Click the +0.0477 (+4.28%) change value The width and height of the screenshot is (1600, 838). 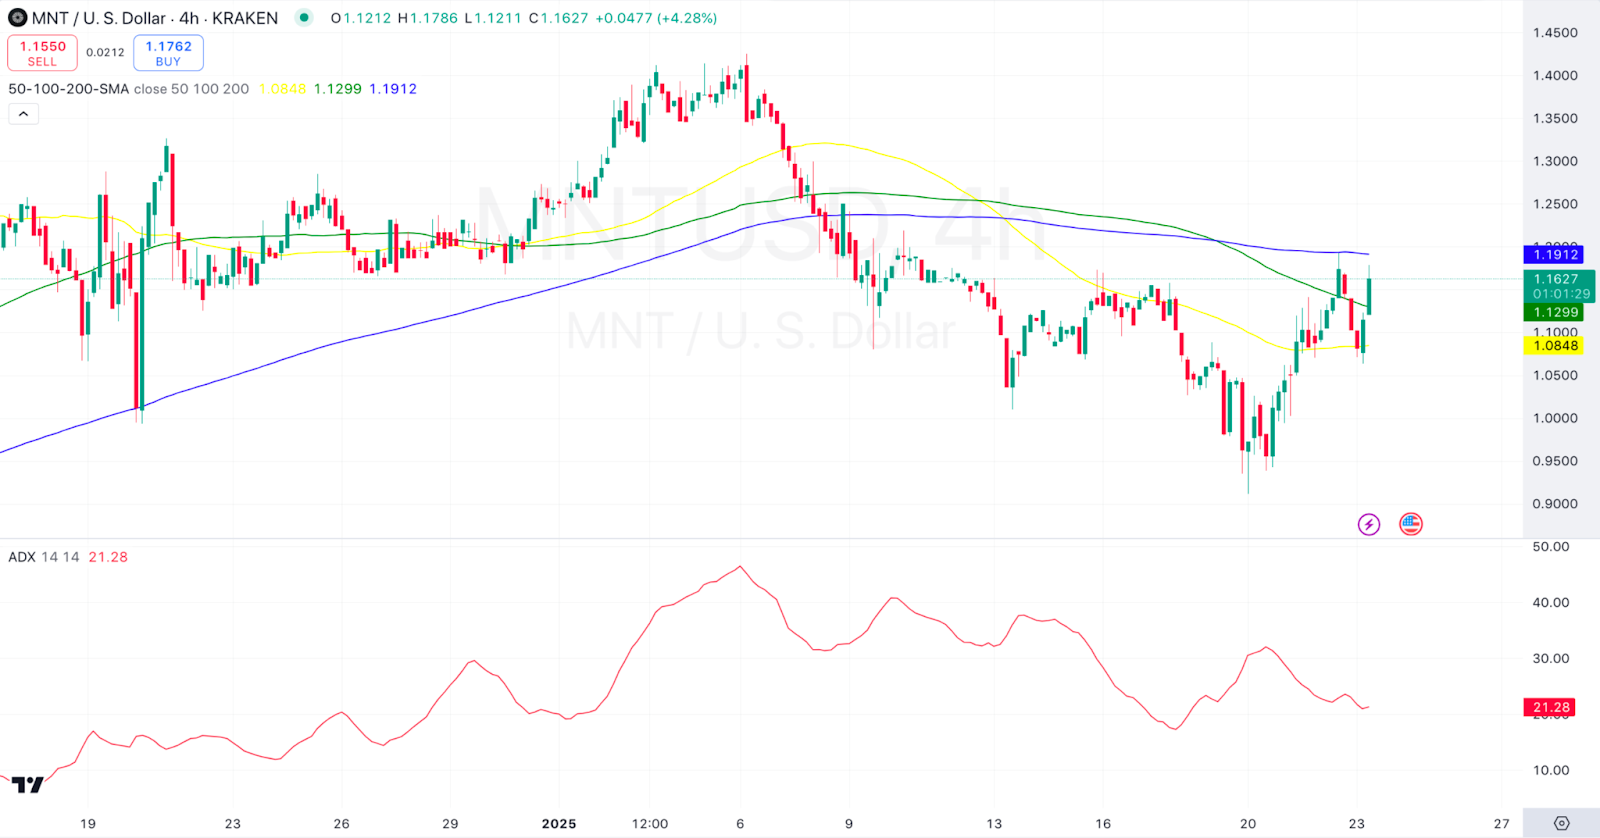[x=656, y=18]
